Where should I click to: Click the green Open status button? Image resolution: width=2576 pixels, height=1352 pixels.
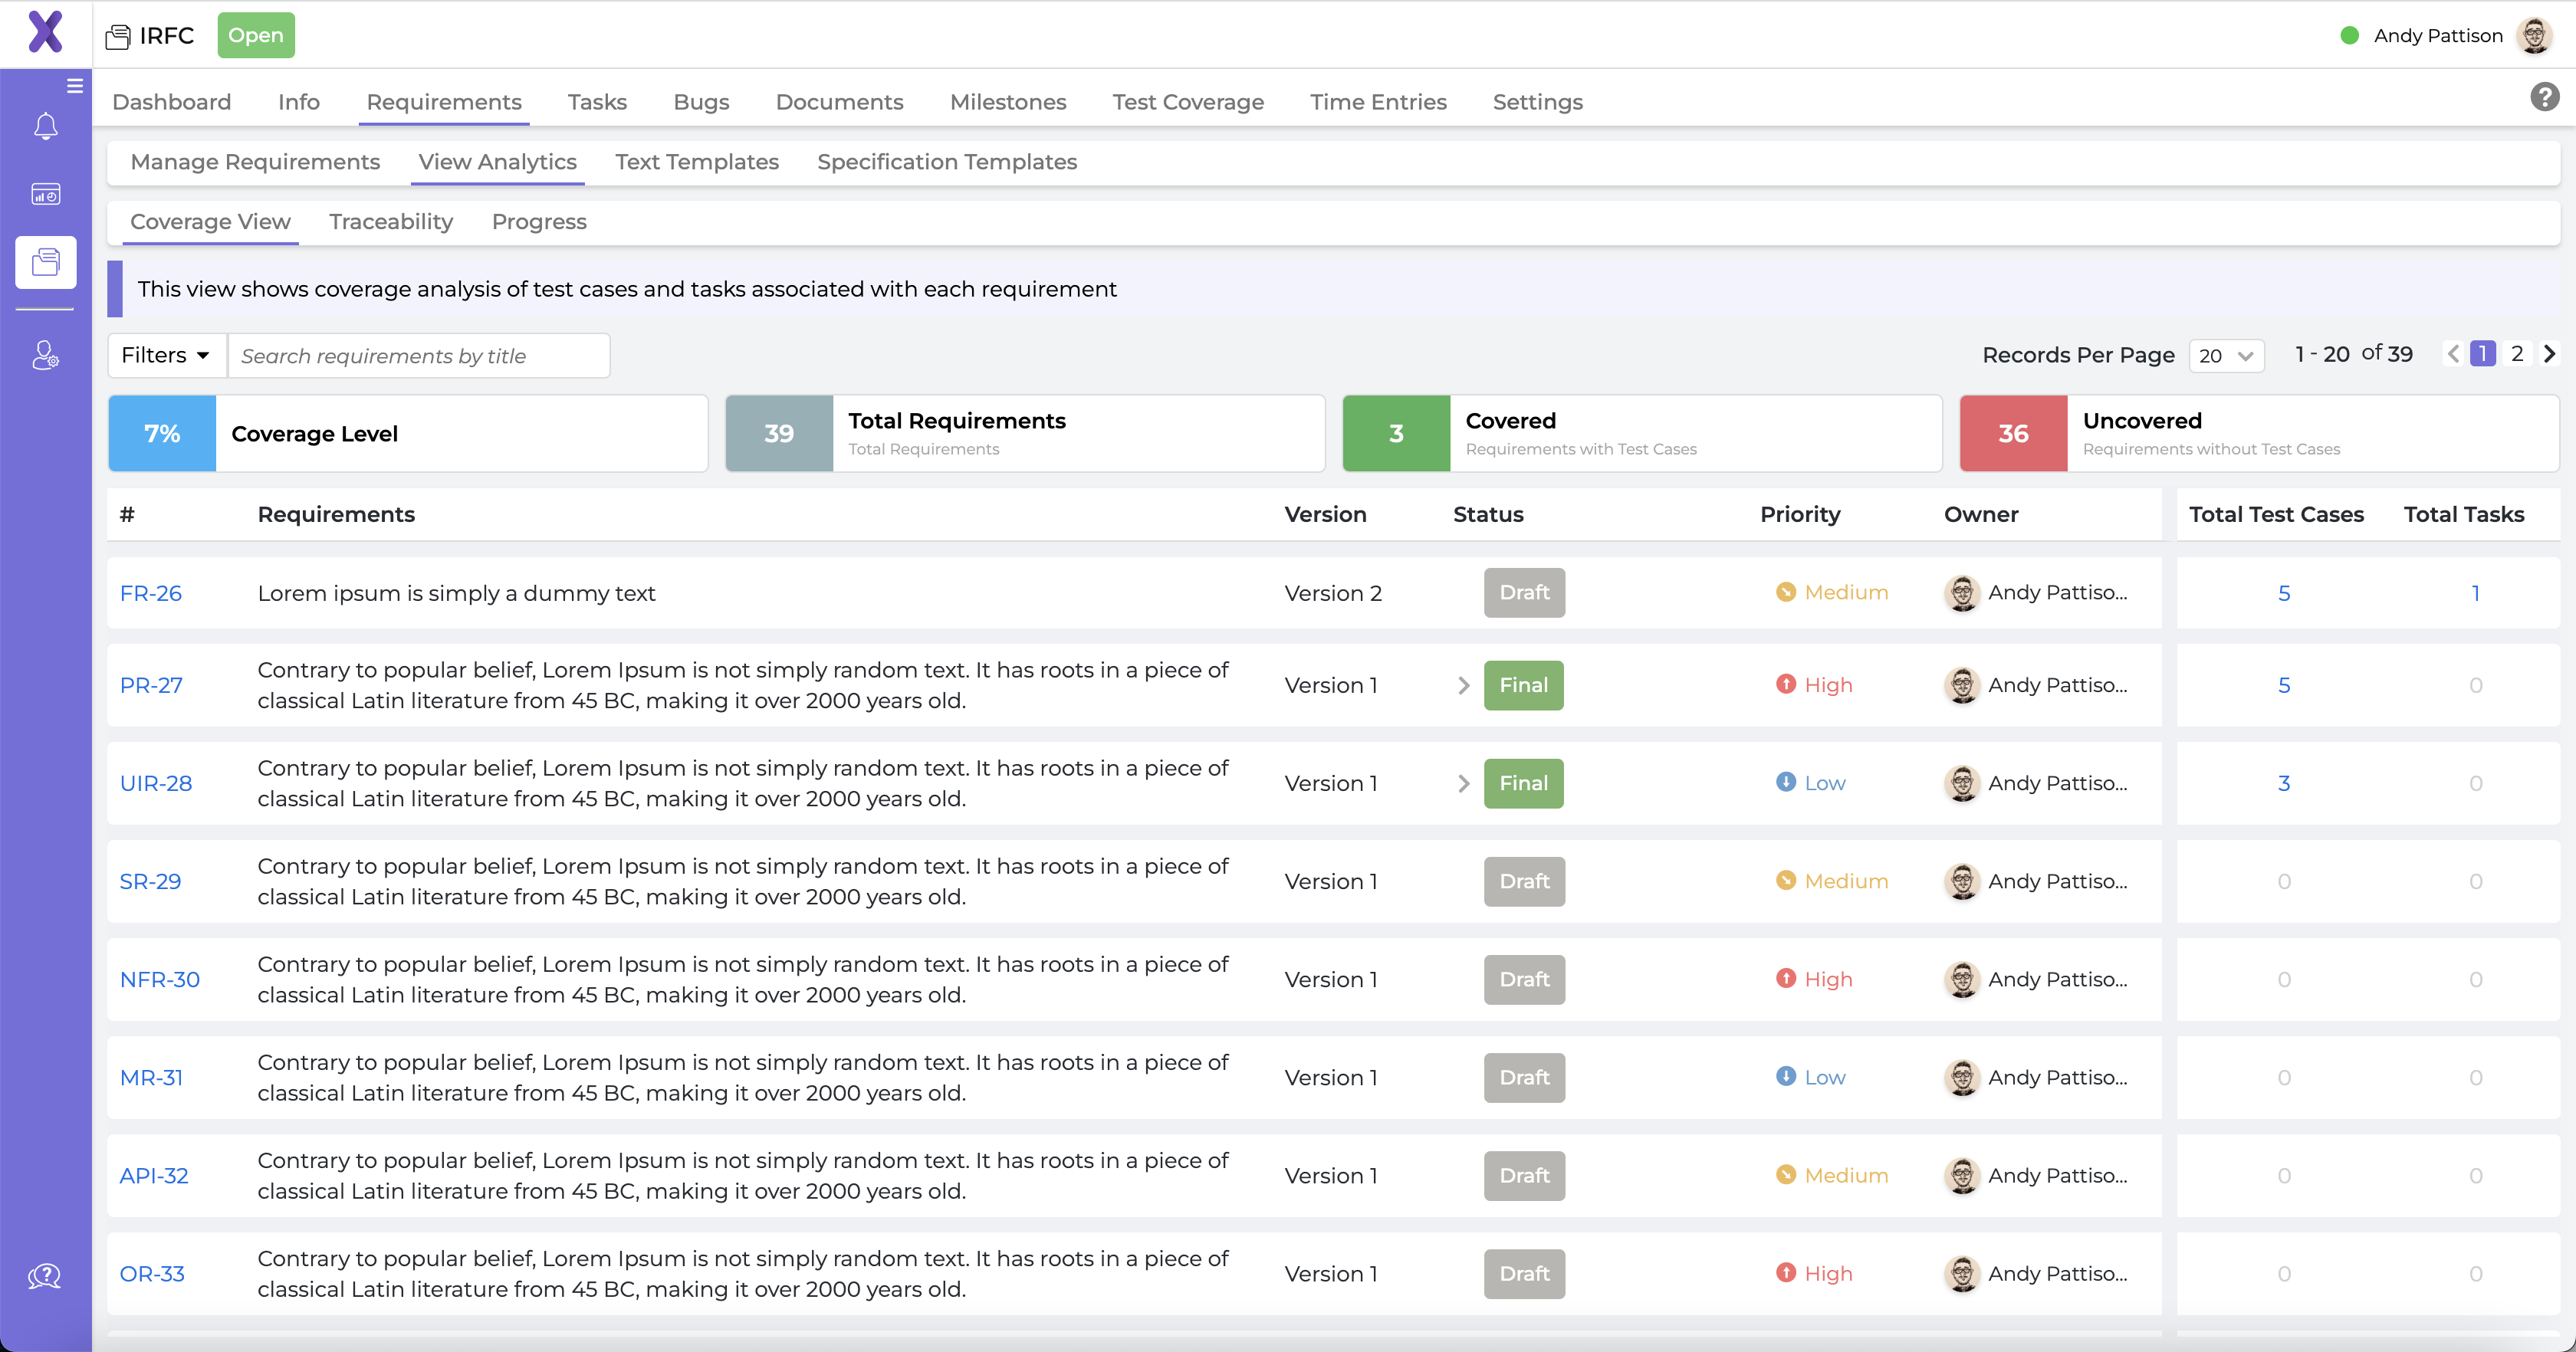[255, 35]
